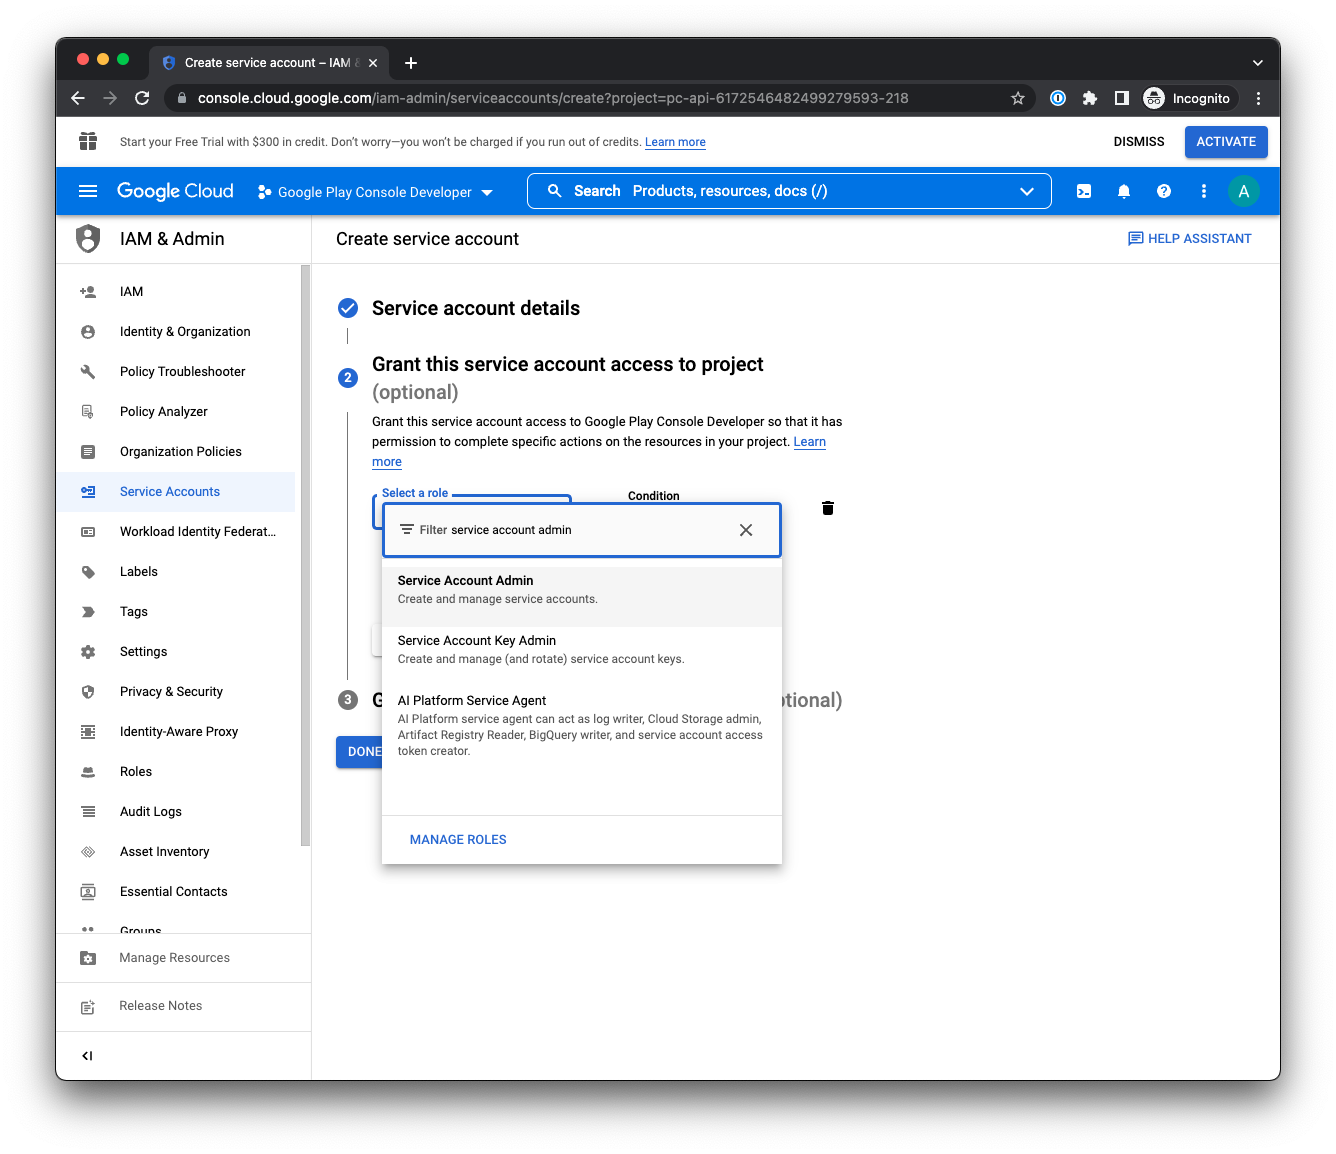Go back in browser history
1336x1154 pixels.
[78, 98]
